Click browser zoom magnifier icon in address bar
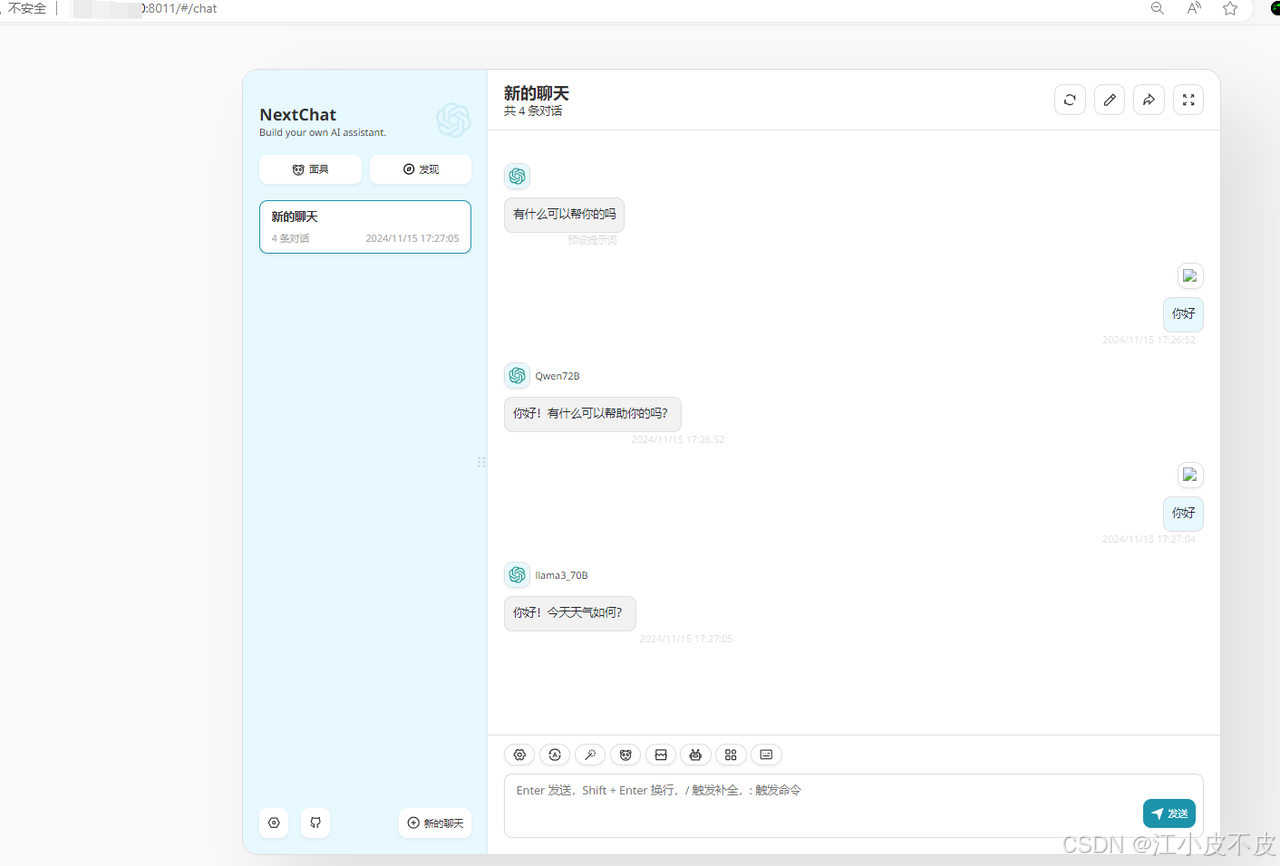 coord(1157,8)
